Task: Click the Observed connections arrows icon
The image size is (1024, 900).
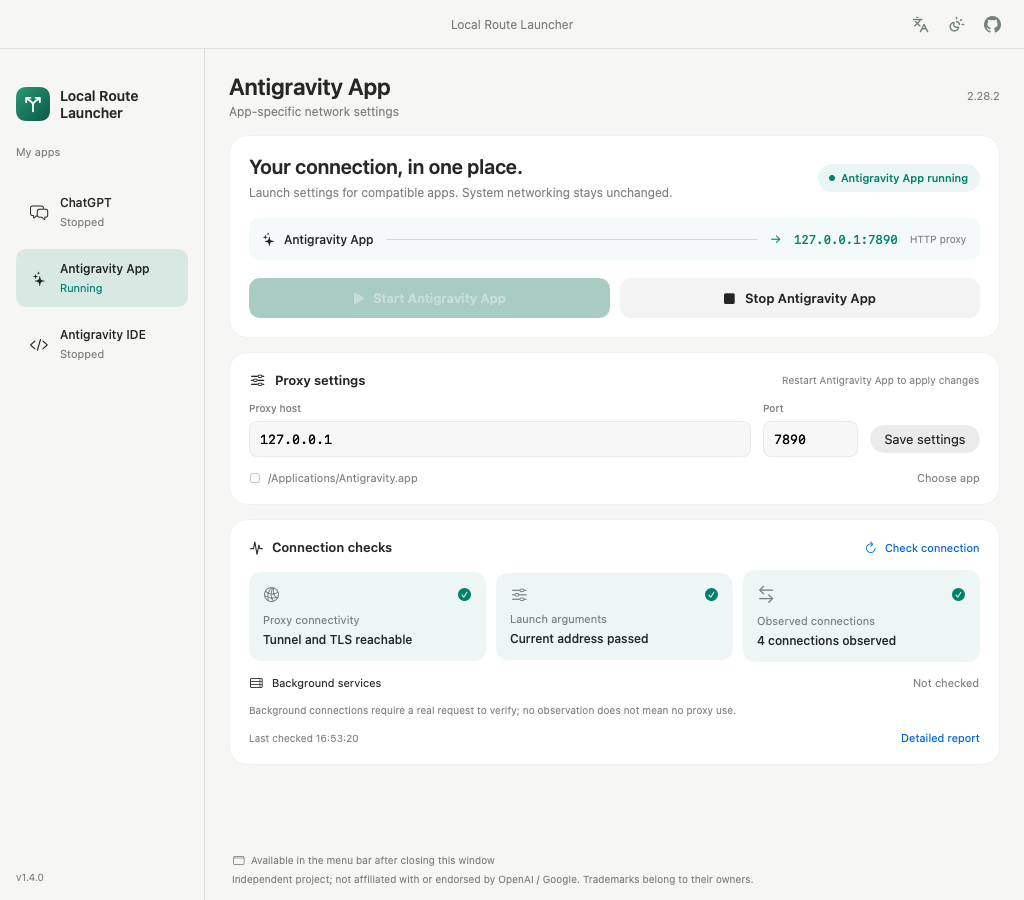Action: [x=766, y=594]
